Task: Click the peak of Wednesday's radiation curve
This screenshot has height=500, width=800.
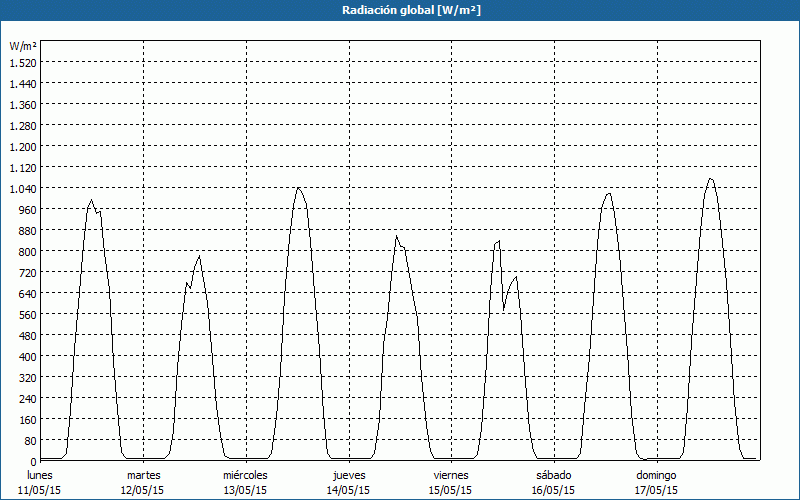Action: tap(298, 188)
